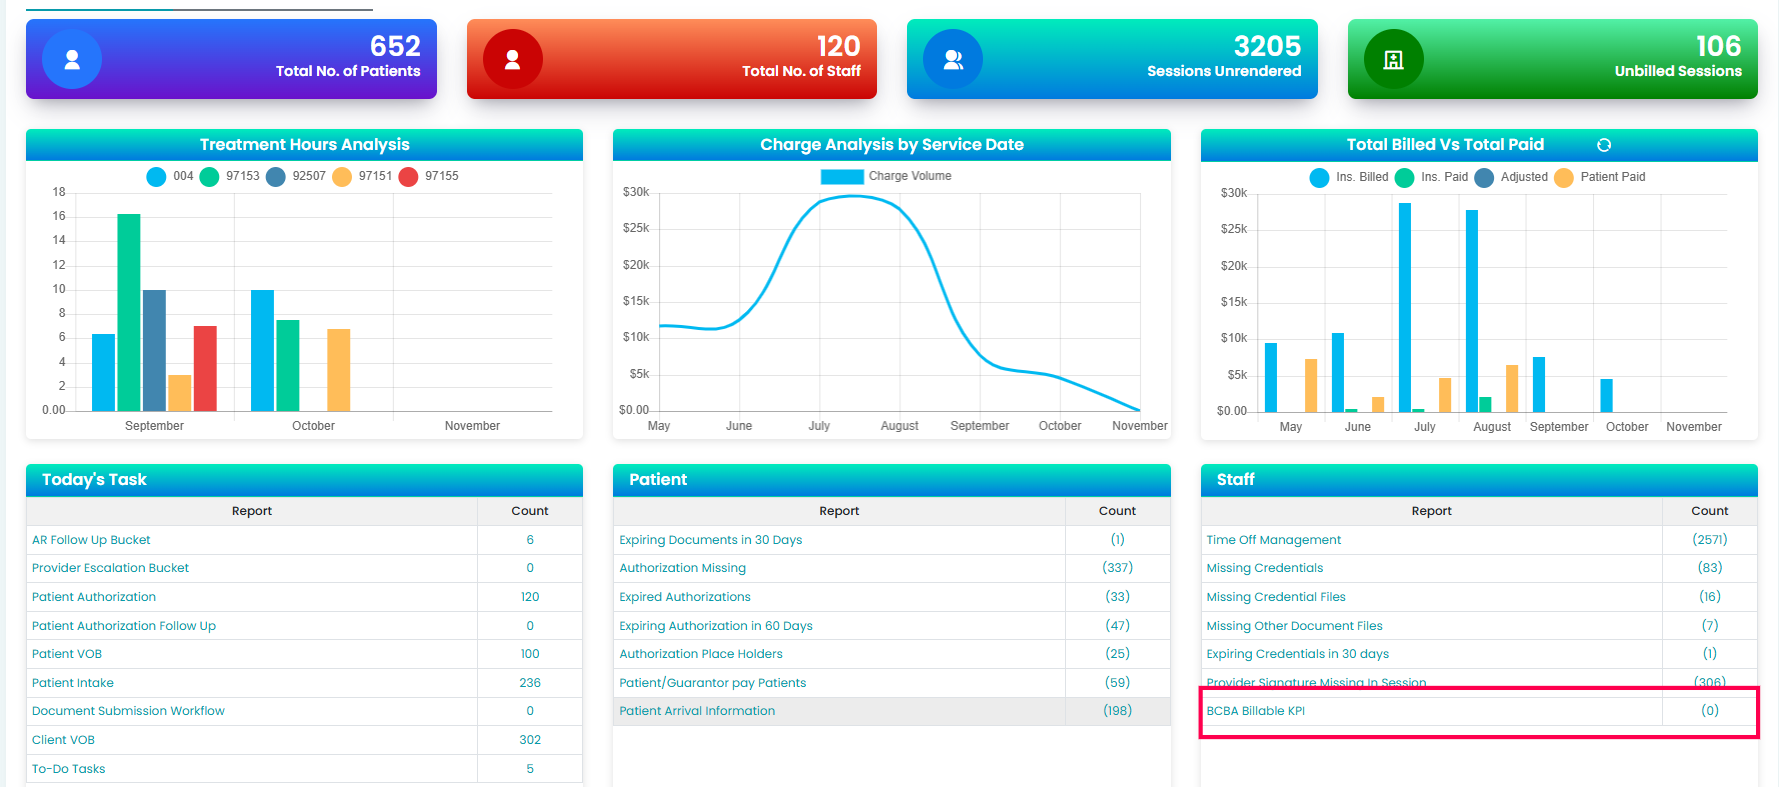Click the Charge Analysis by Service Date title
This screenshot has width=1779, height=787.
coord(892,145)
